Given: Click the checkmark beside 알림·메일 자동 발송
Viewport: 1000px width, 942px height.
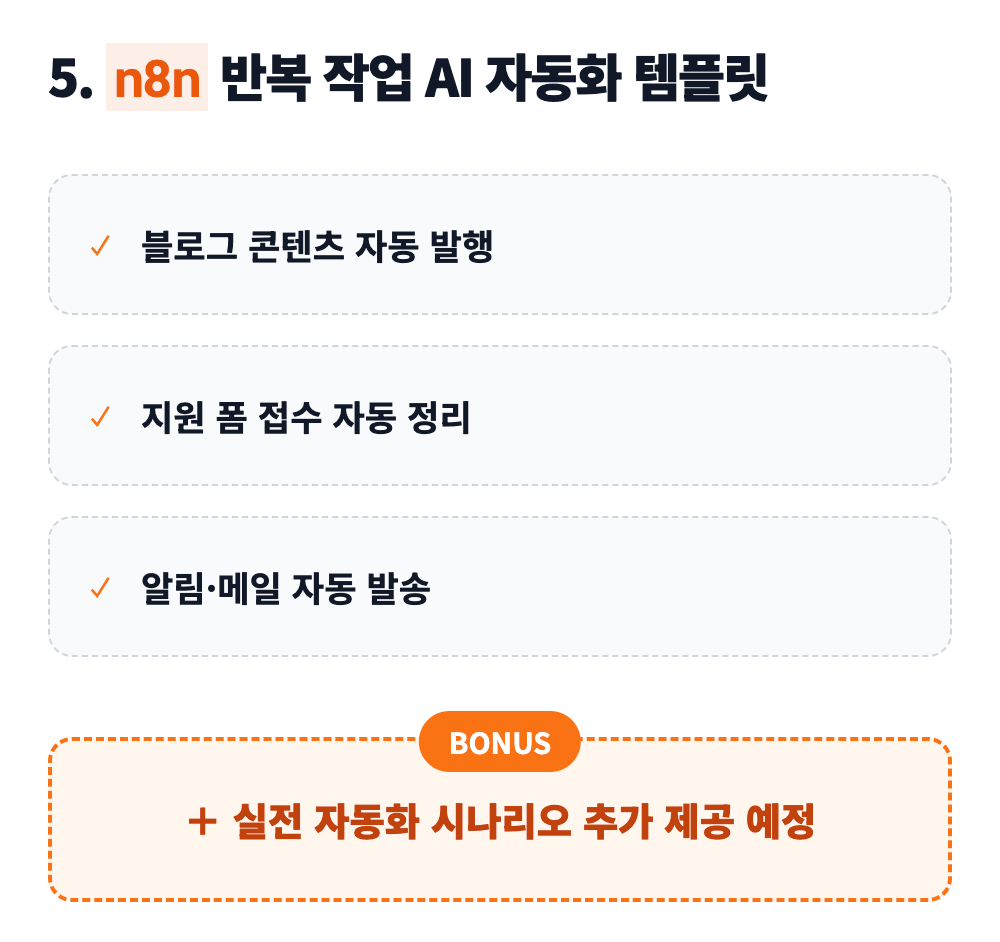Looking at the screenshot, I should (x=99, y=588).
